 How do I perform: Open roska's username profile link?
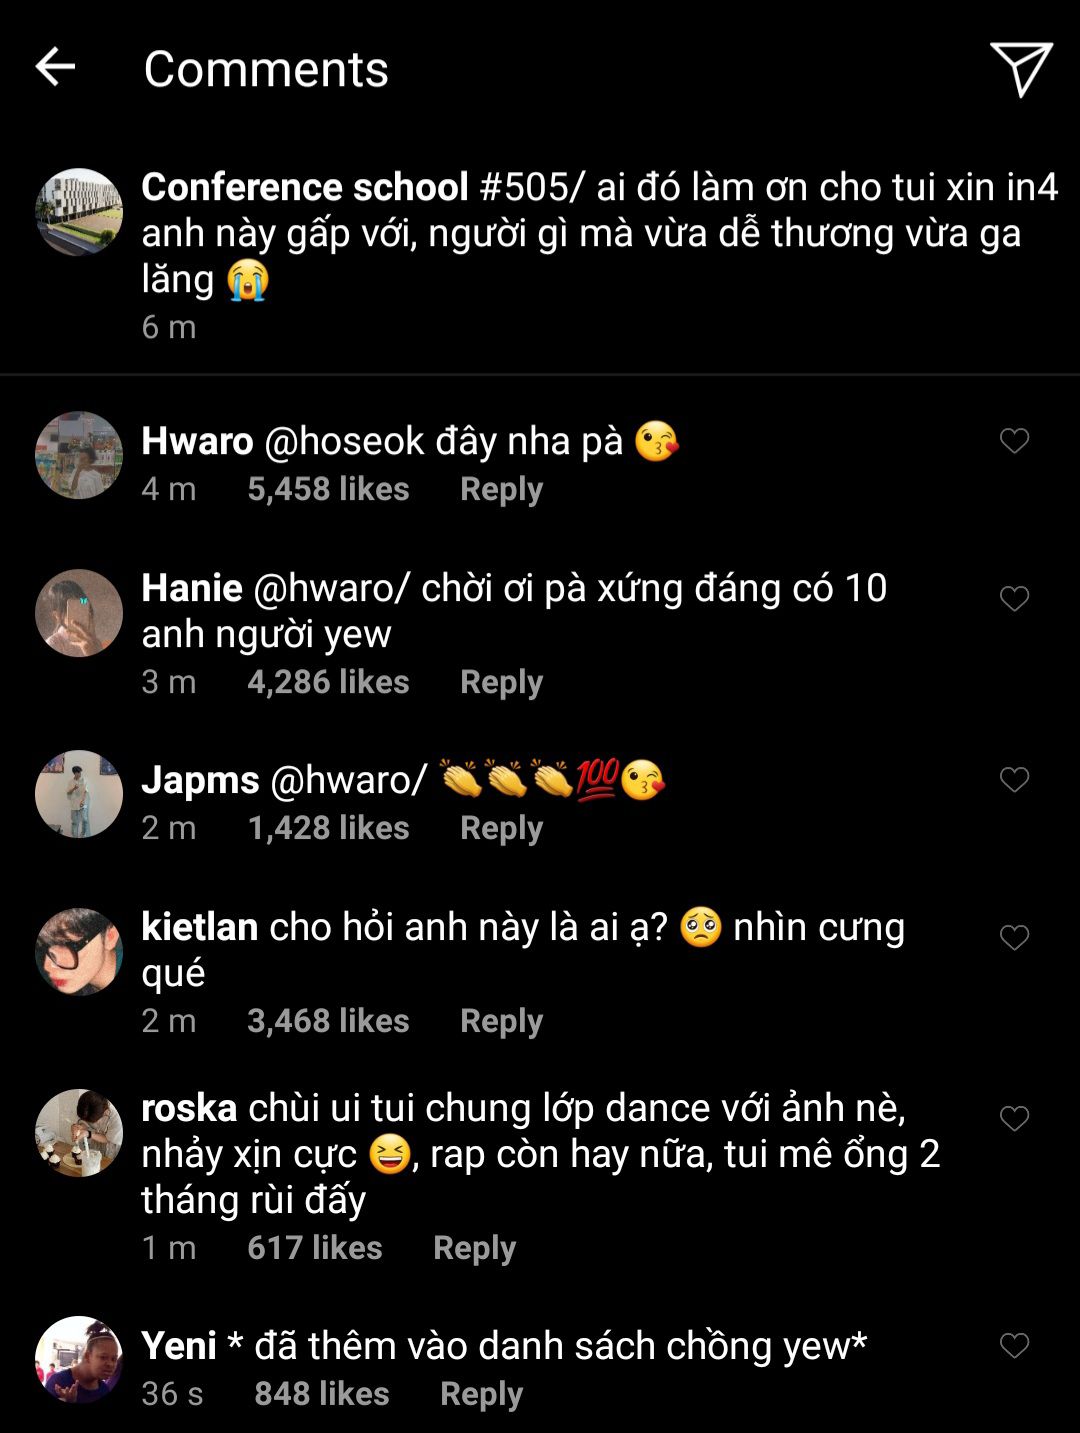click(x=189, y=1108)
